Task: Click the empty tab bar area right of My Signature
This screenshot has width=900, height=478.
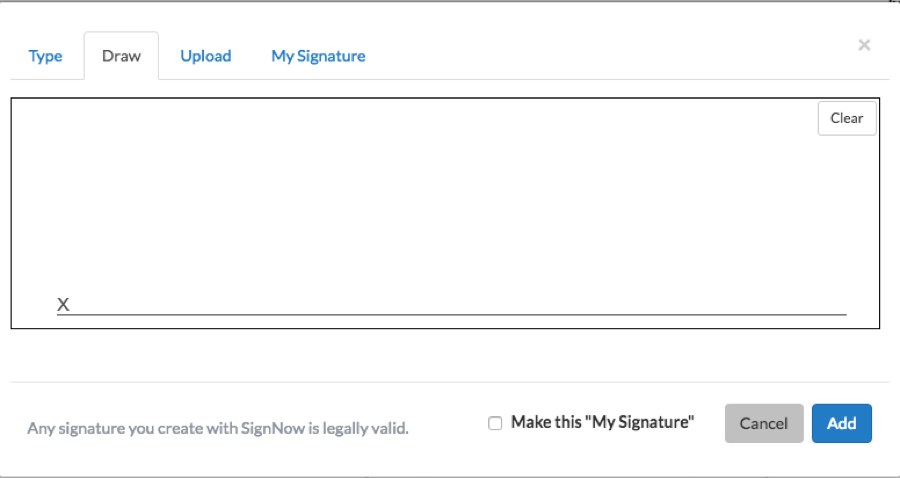Action: 600,56
